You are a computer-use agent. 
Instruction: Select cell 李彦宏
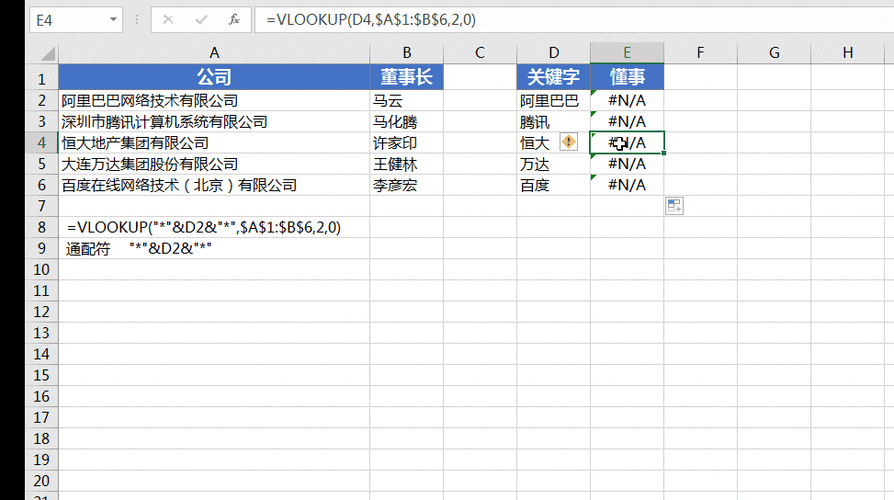click(407, 185)
